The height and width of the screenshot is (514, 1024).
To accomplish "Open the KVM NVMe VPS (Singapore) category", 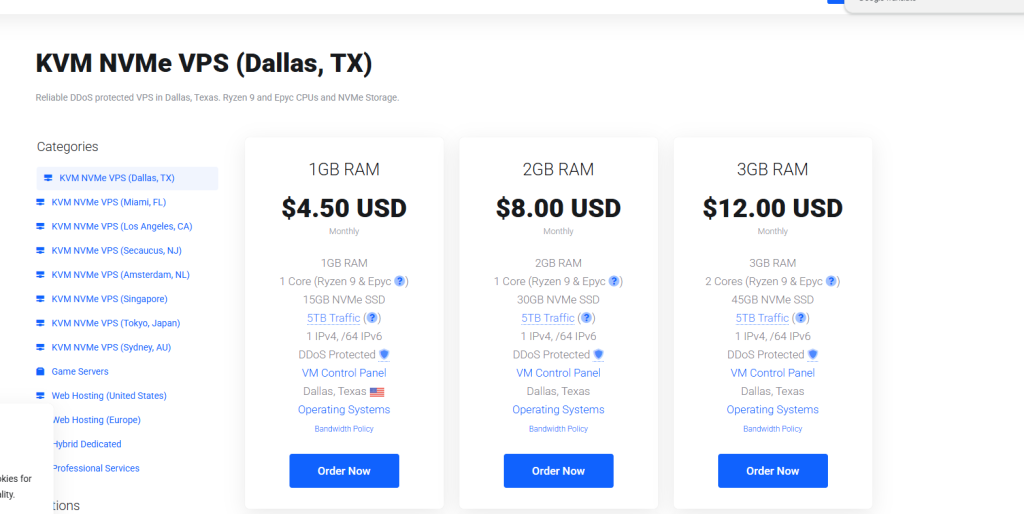I will (109, 299).
